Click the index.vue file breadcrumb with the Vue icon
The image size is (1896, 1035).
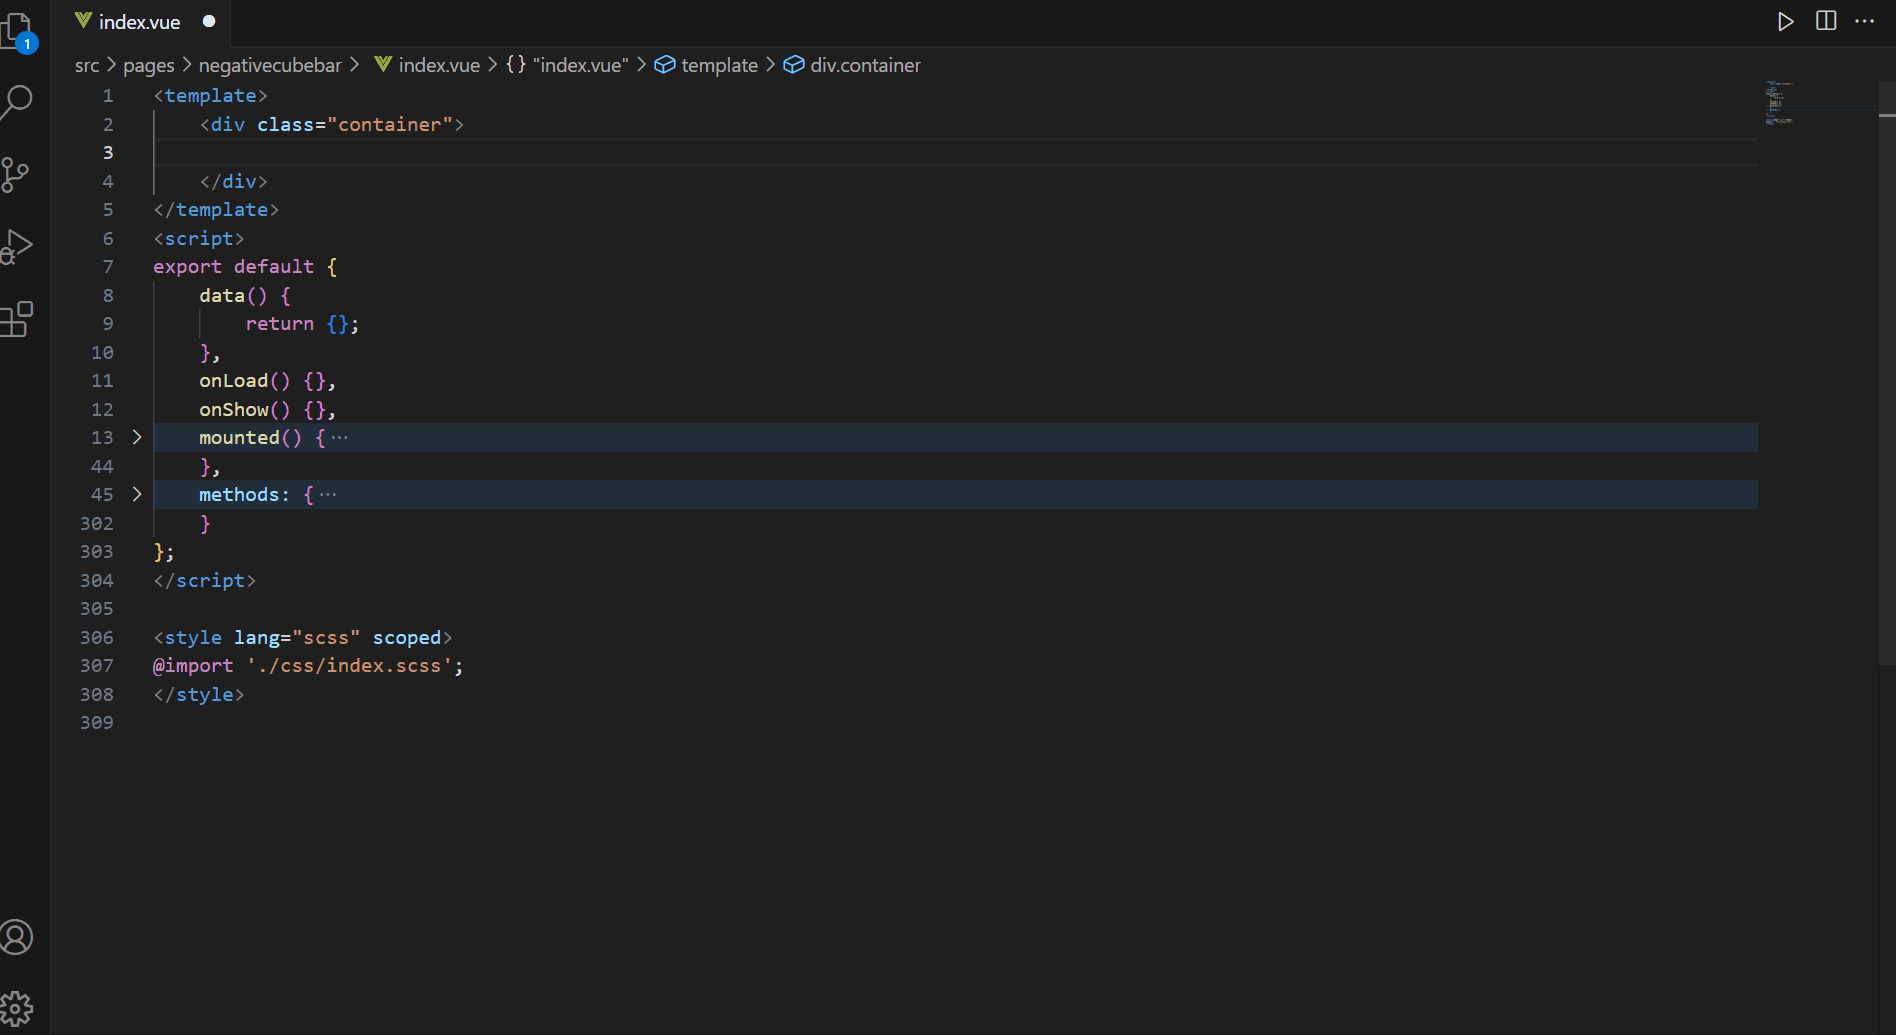(428, 65)
